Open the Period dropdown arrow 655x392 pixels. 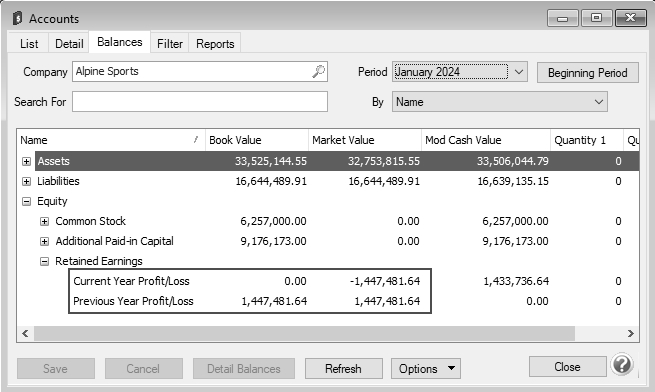[518, 72]
